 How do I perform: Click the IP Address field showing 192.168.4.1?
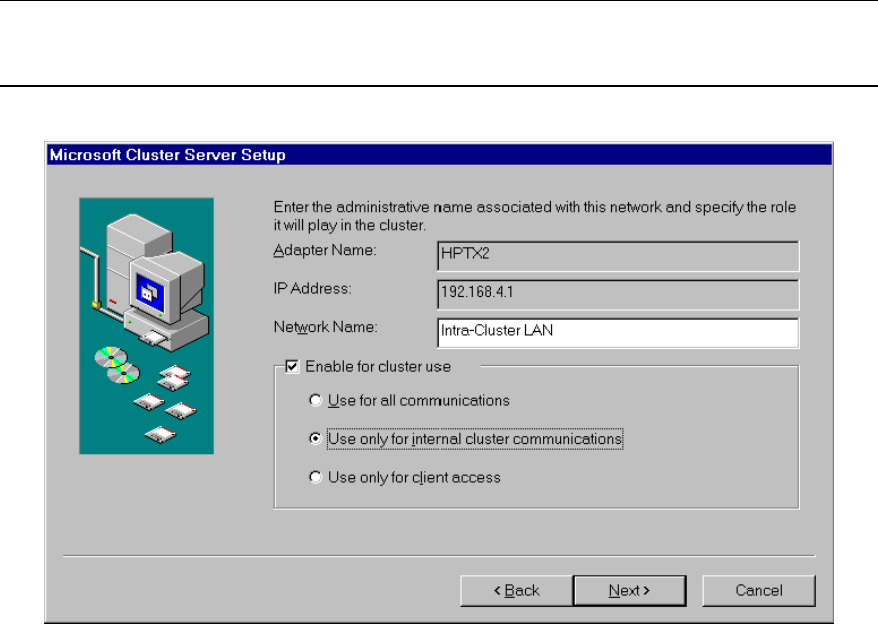pyautogui.click(x=617, y=294)
